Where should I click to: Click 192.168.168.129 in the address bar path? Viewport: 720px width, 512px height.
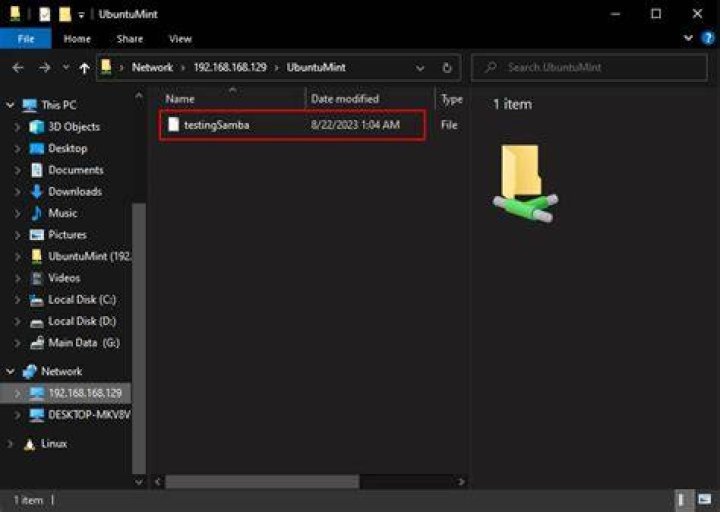pyautogui.click(x=230, y=68)
